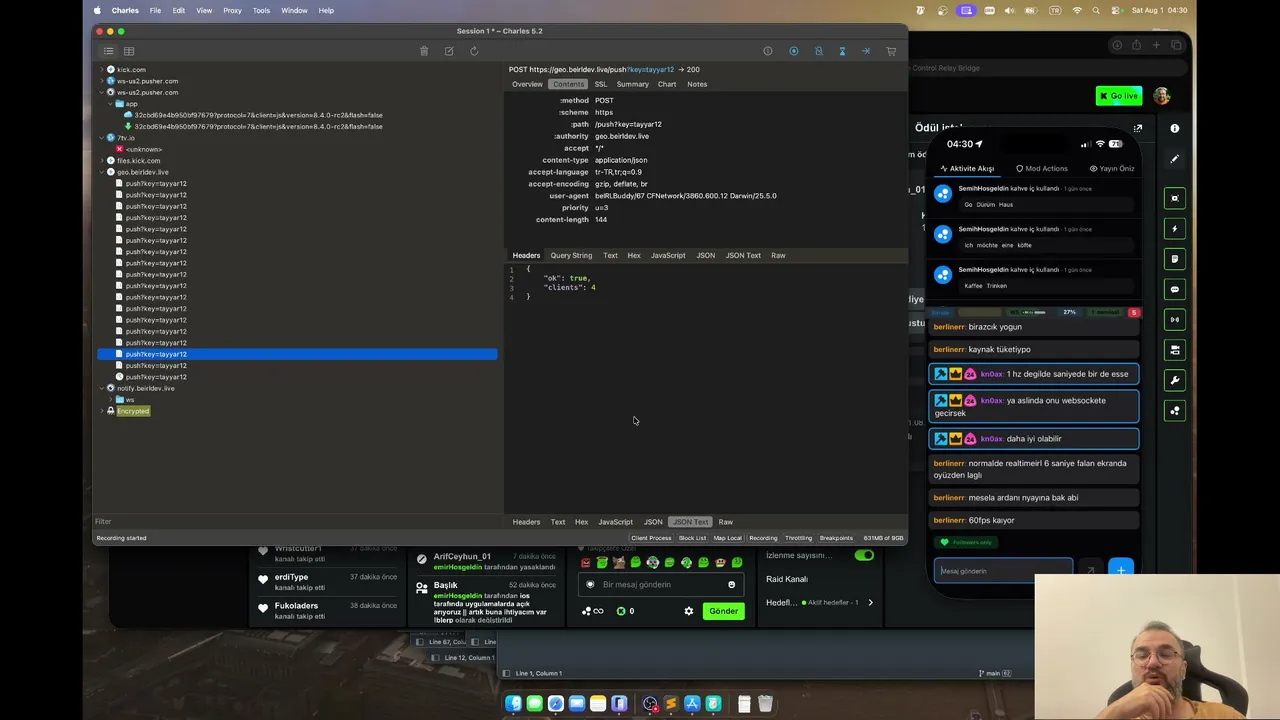Screen dimensions: 1280x720
Task: Select the Query String request tab
Action: click(571, 255)
